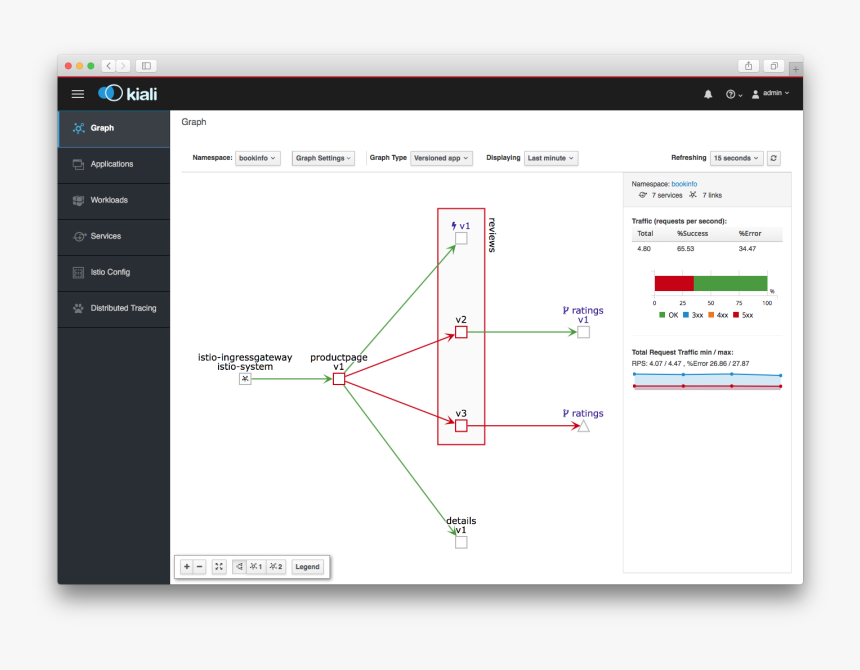This screenshot has width=860, height=670.
Task: Toggle graph display option 1 in toolbar
Action: click(x=256, y=566)
